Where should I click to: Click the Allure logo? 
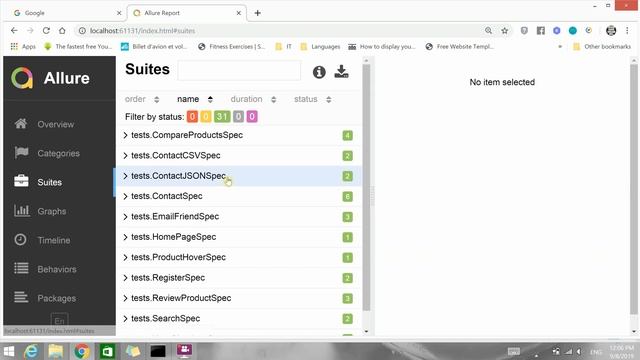51,78
